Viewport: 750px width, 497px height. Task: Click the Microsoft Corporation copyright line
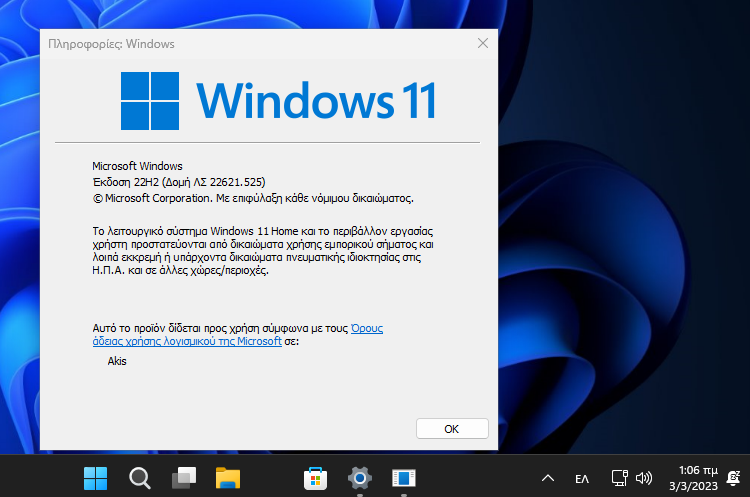253,198
